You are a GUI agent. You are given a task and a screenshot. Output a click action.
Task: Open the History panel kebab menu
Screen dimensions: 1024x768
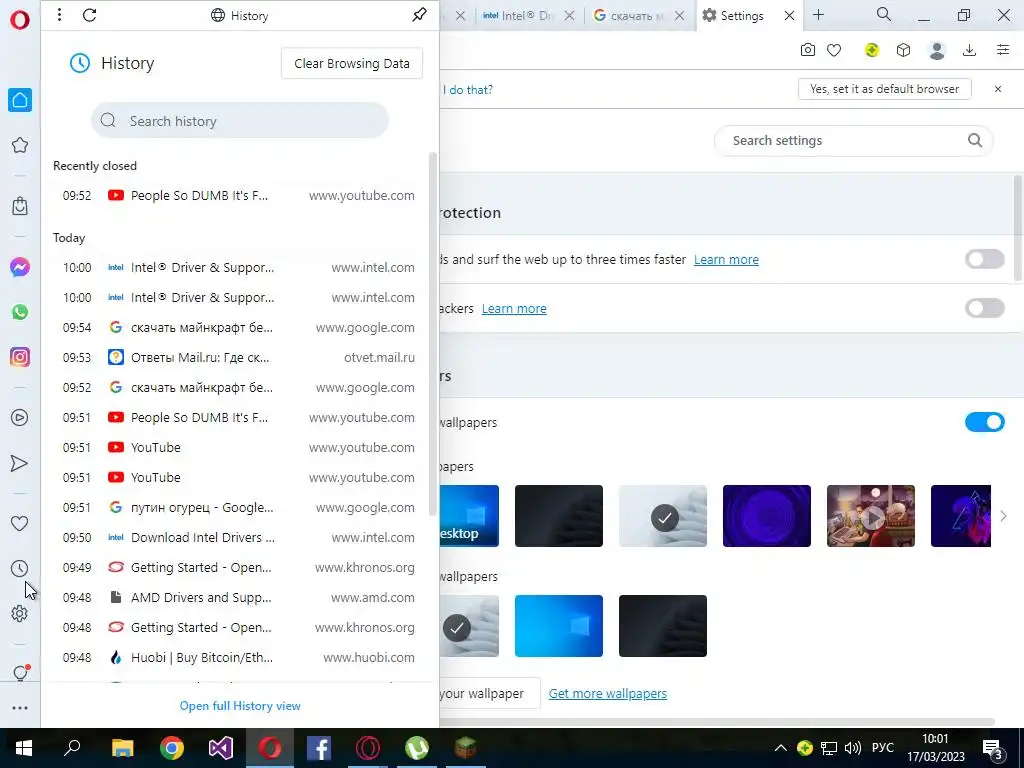59,14
